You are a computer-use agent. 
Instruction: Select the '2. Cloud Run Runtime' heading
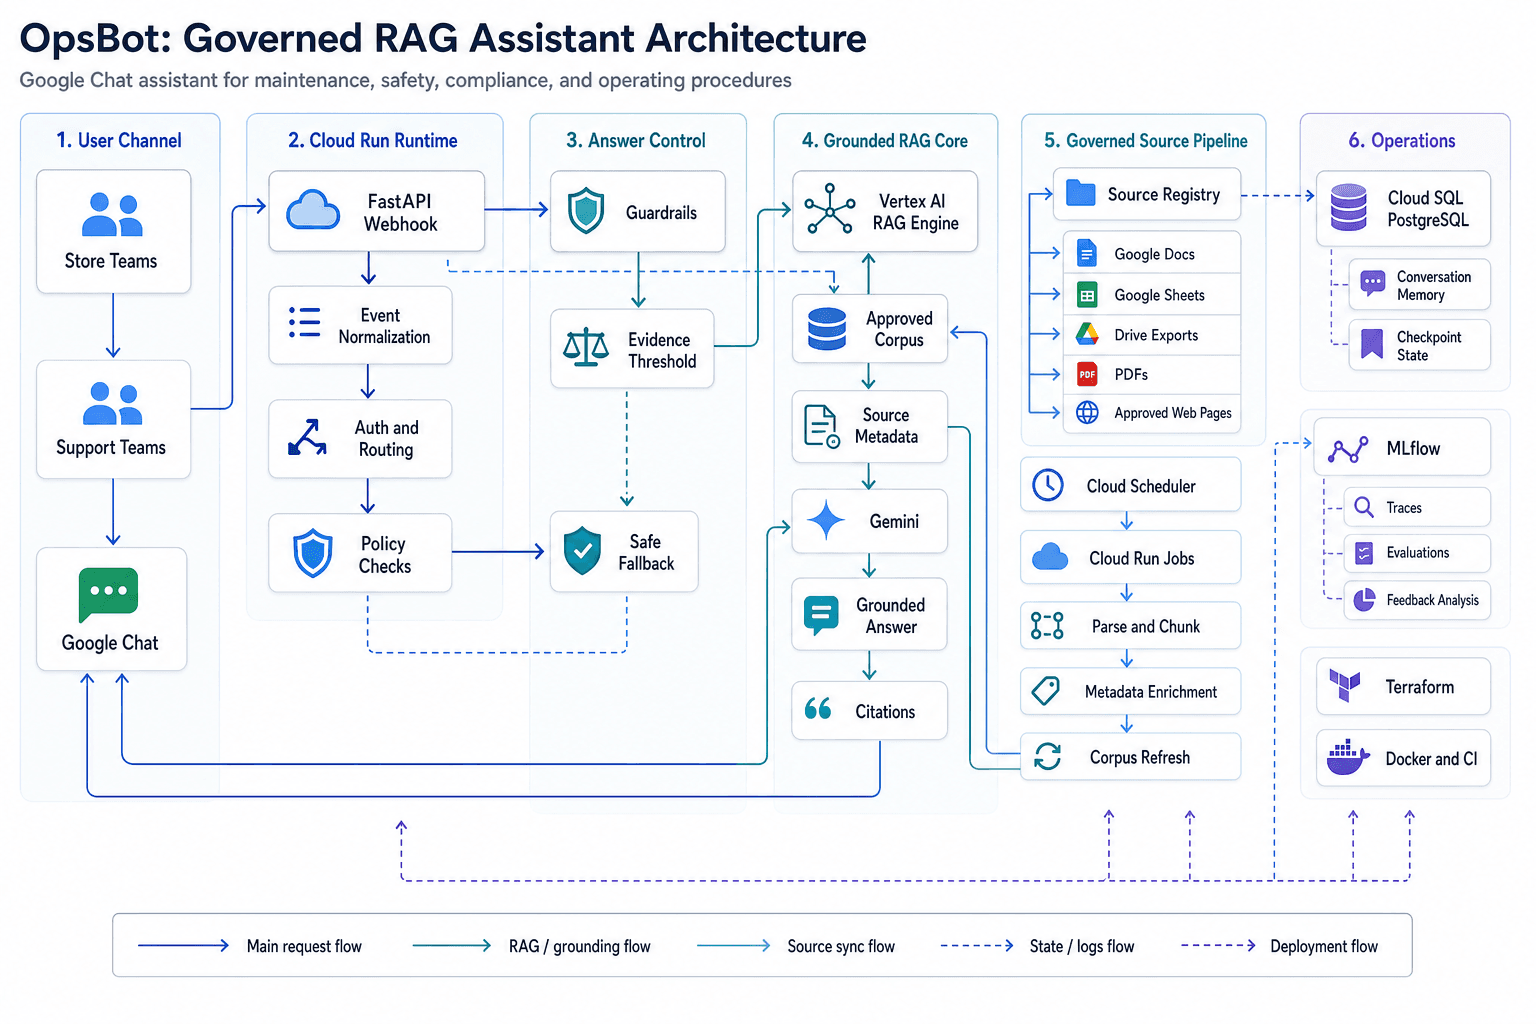(373, 140)
